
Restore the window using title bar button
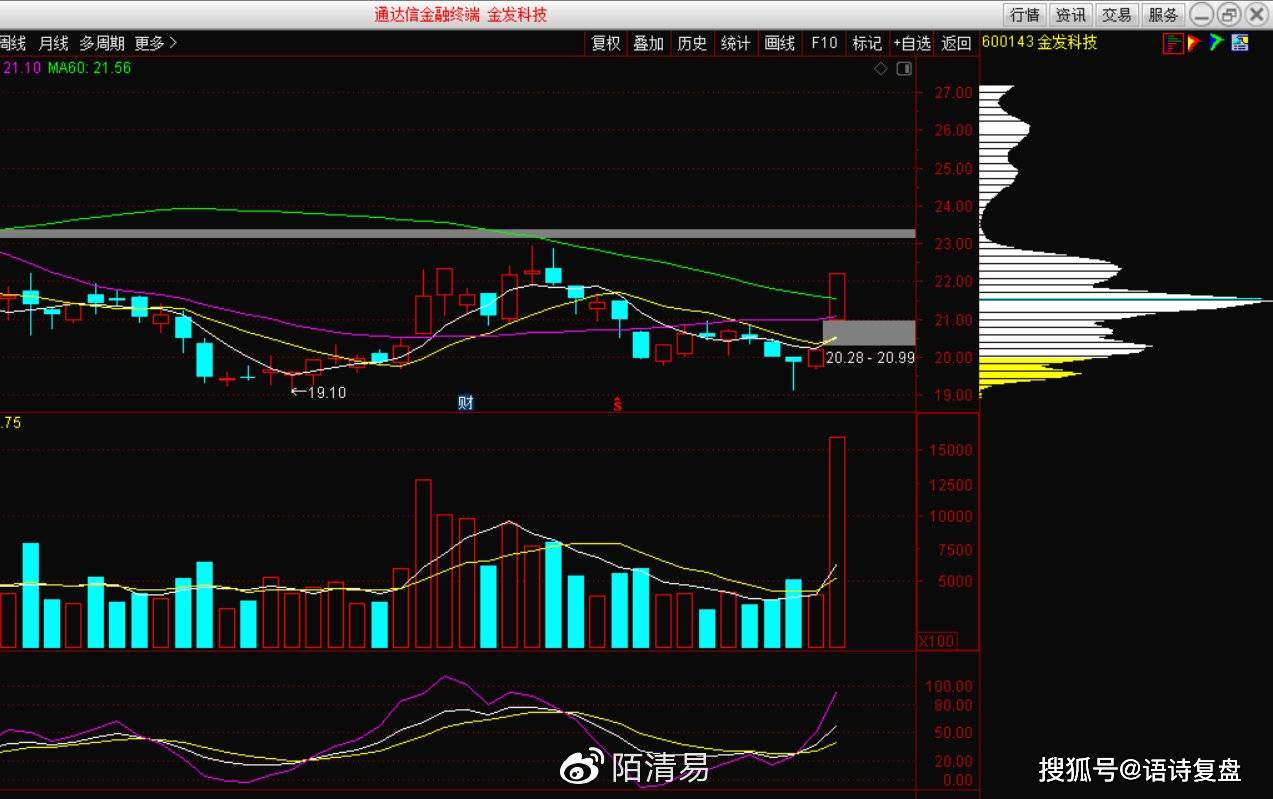tap(1228, 15)
